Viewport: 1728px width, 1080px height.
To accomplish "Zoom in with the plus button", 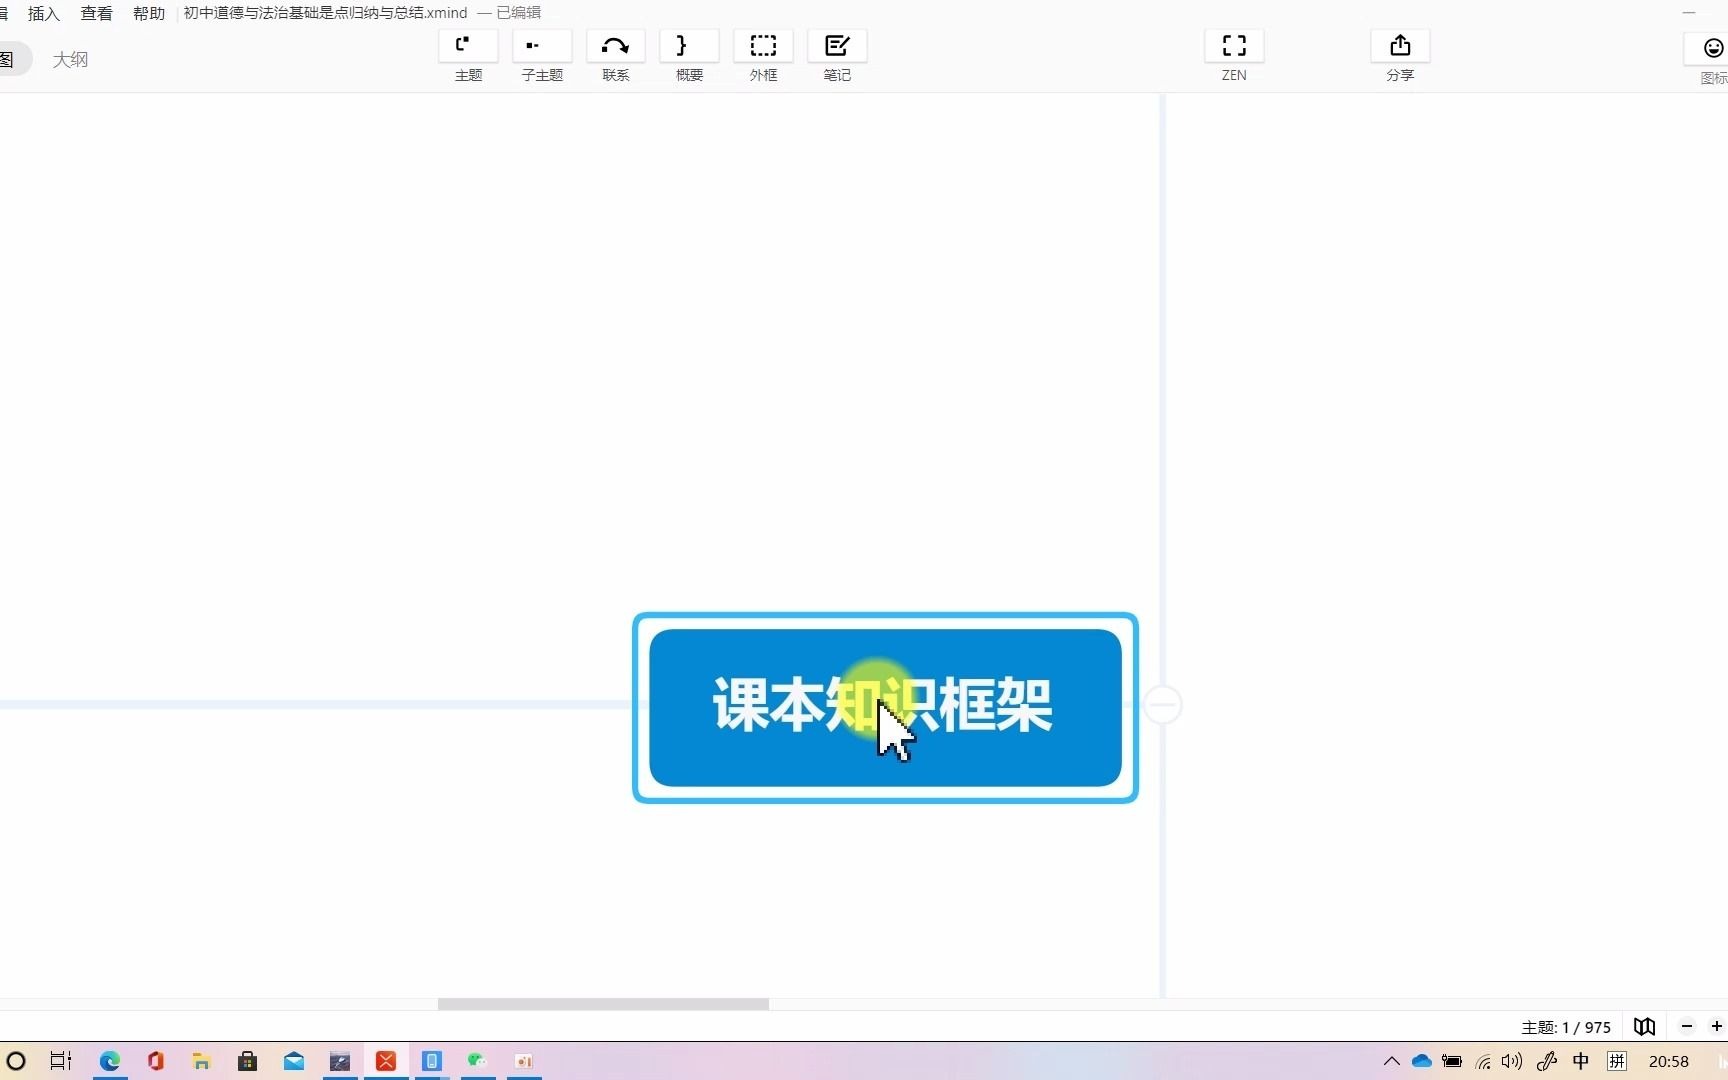I will coord(1716,1026).
